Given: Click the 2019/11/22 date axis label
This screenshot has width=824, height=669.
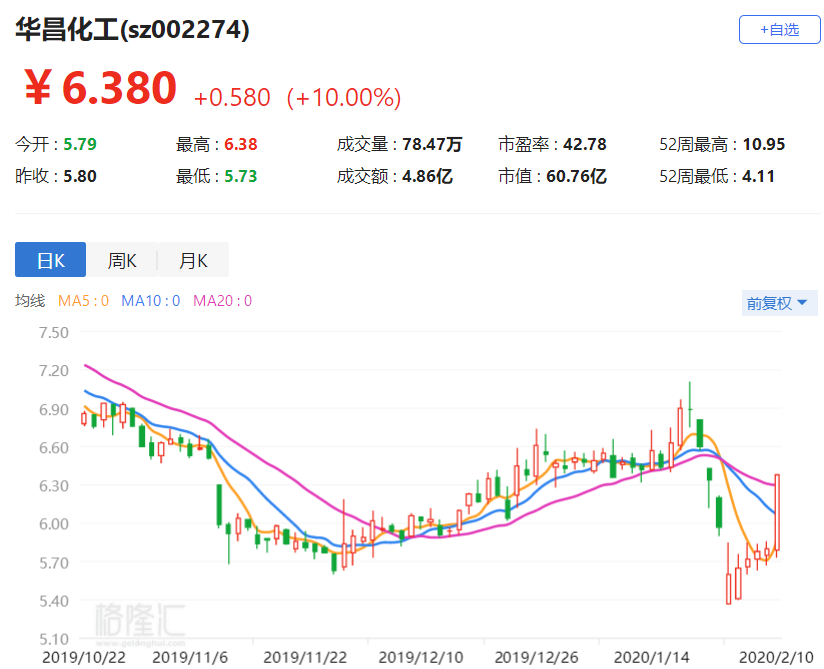Looking at the screenshot, I should (305, 657).
